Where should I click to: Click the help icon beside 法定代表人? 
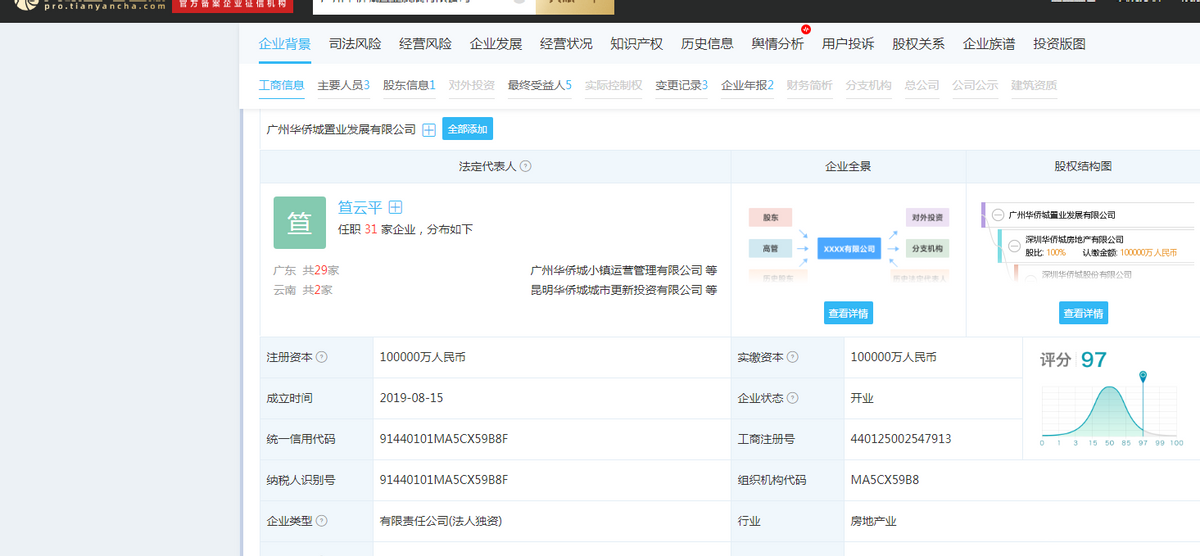[525, 167]
